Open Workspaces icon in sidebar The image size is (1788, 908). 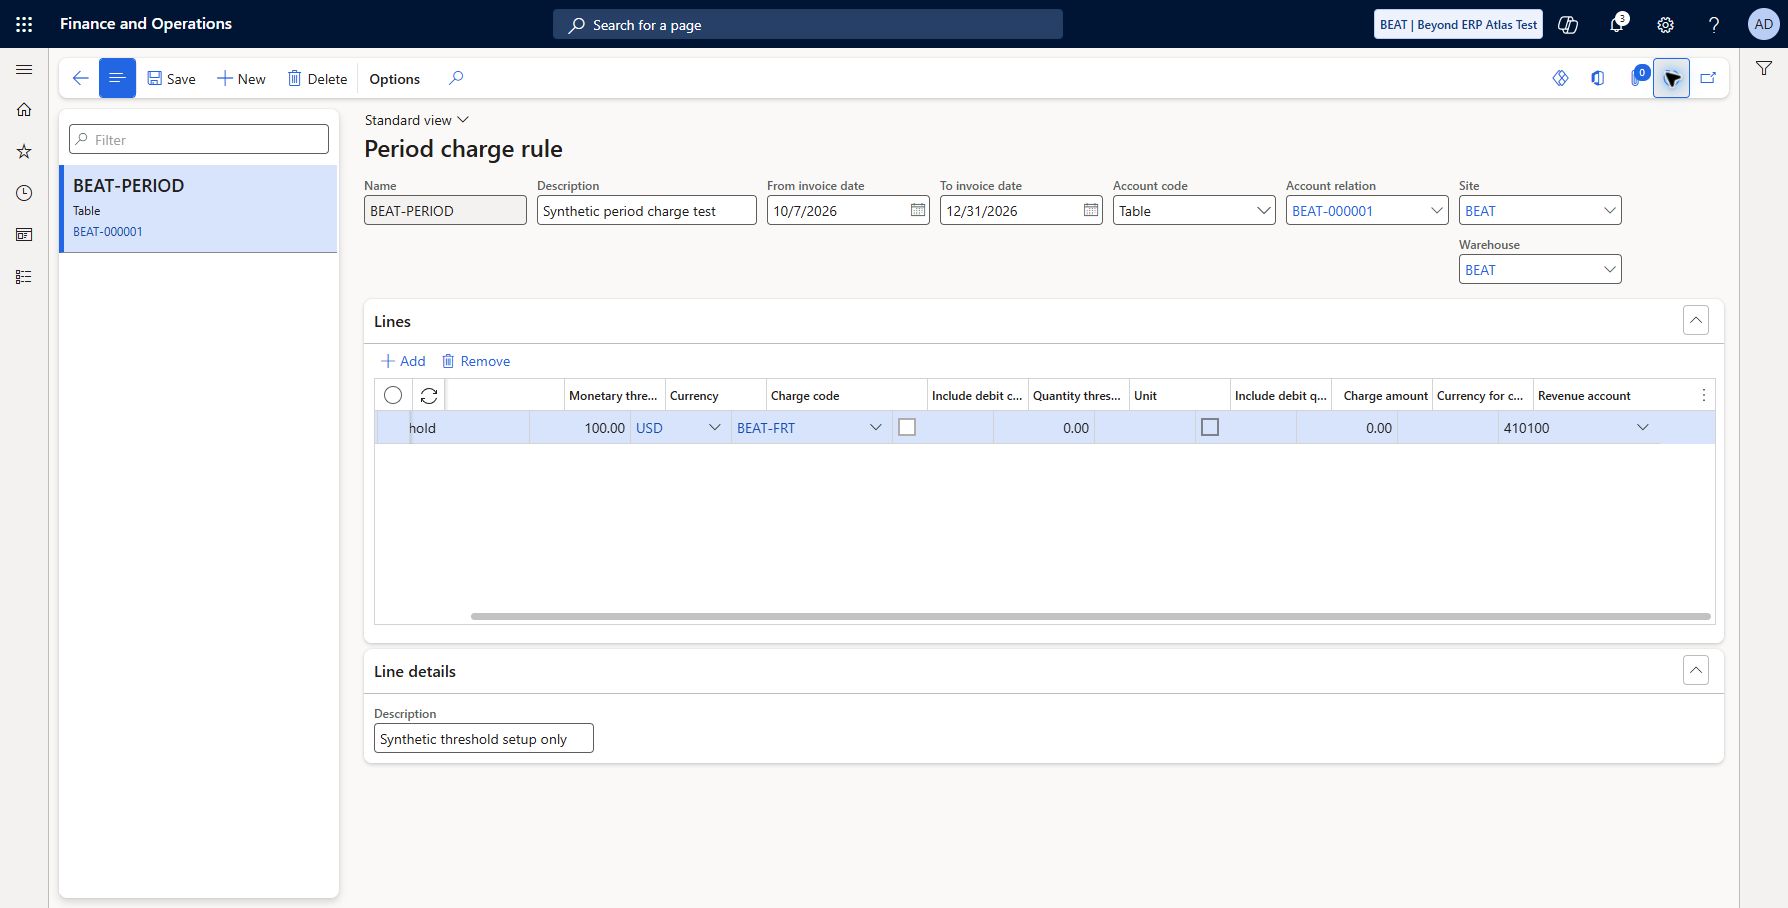click(x=24, y=235)
